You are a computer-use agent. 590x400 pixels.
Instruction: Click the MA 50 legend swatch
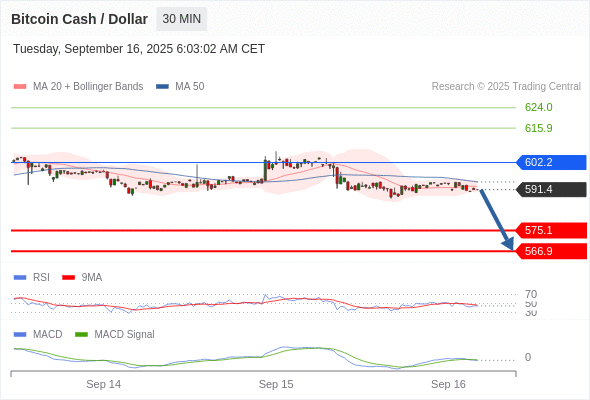[x=162, y=87]
